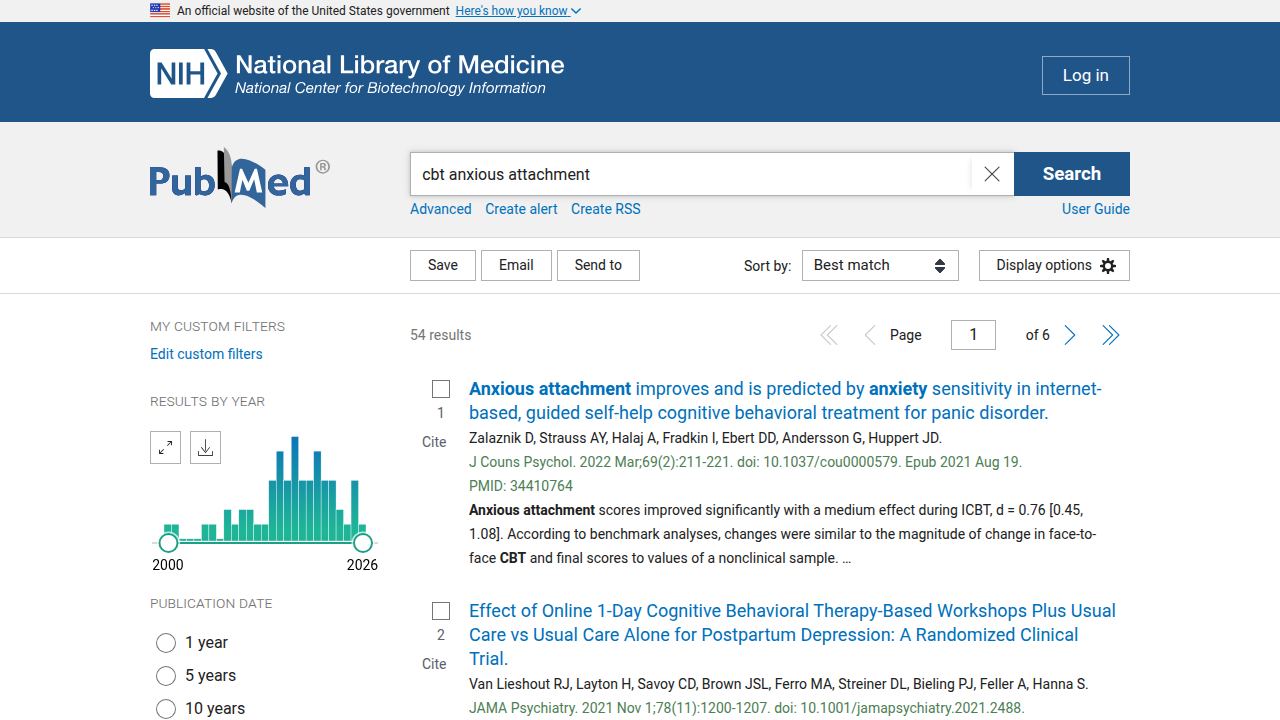Cite the first result article
The width and height of the screenshot is (1280, 720).
coord(434,442)
